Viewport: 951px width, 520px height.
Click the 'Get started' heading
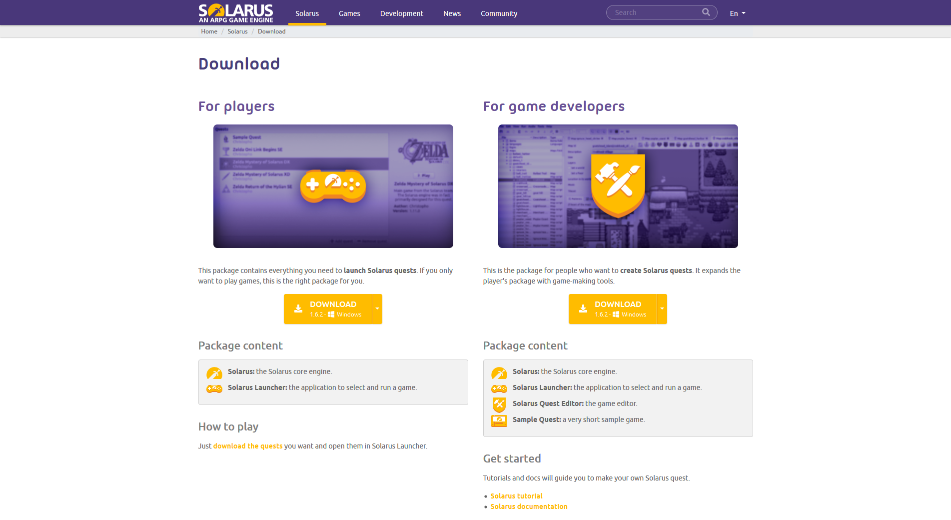pyautogui.click(x=512, y=459)
